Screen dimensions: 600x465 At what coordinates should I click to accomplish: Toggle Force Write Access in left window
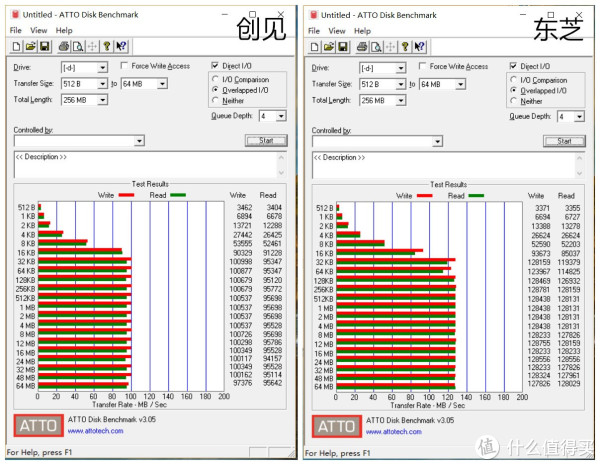124,66
